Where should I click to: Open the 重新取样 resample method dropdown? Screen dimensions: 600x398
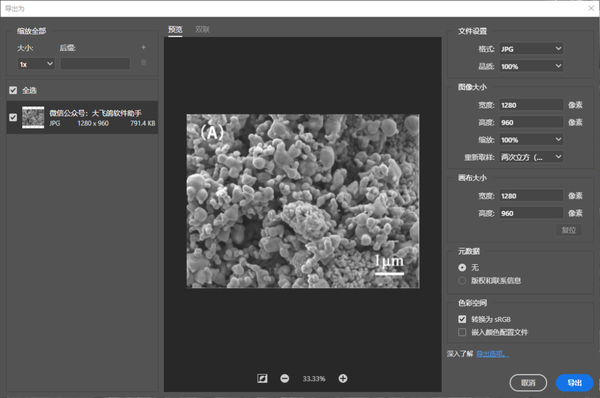pyautogui.click(x=531, y=157)
